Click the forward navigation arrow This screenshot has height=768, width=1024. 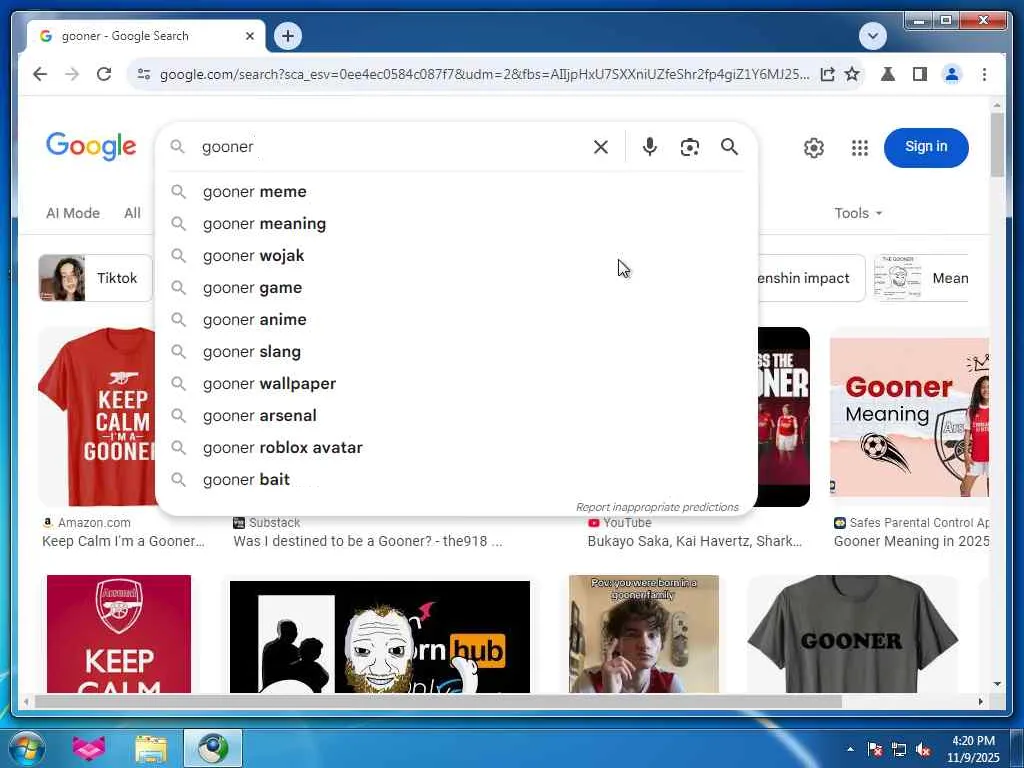point(72,74)
